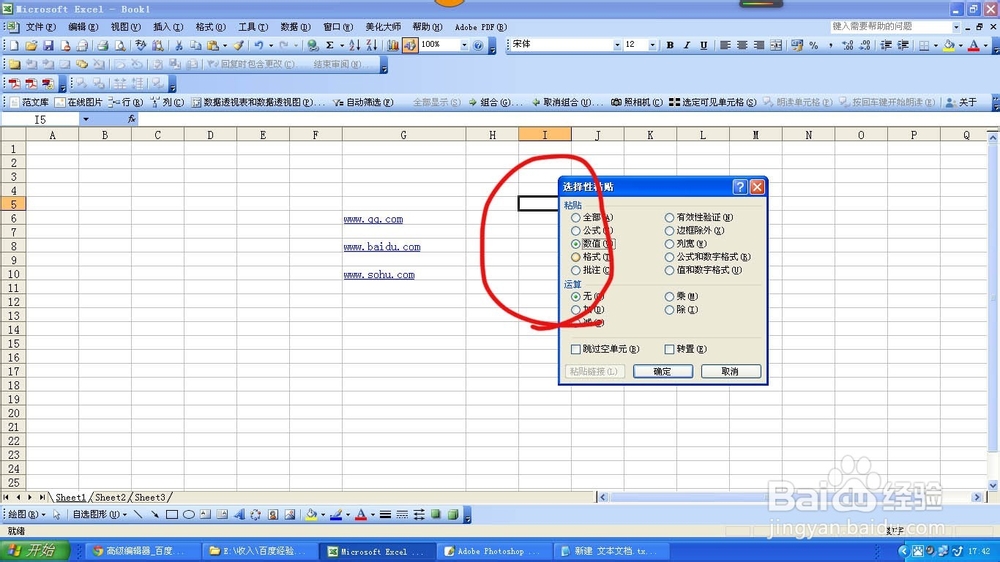Switch to the Sheet3 tab

[x=150, y=498]
